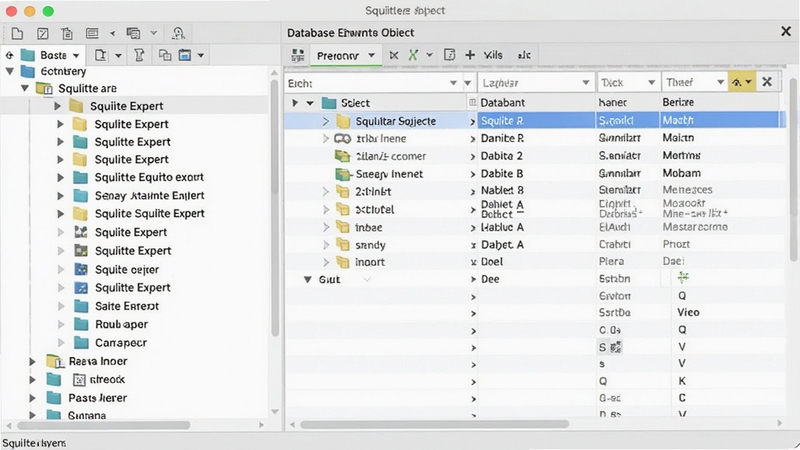Open dropdown arrow next to the page icon
The image size is (800, 450).
click(118, 56)
